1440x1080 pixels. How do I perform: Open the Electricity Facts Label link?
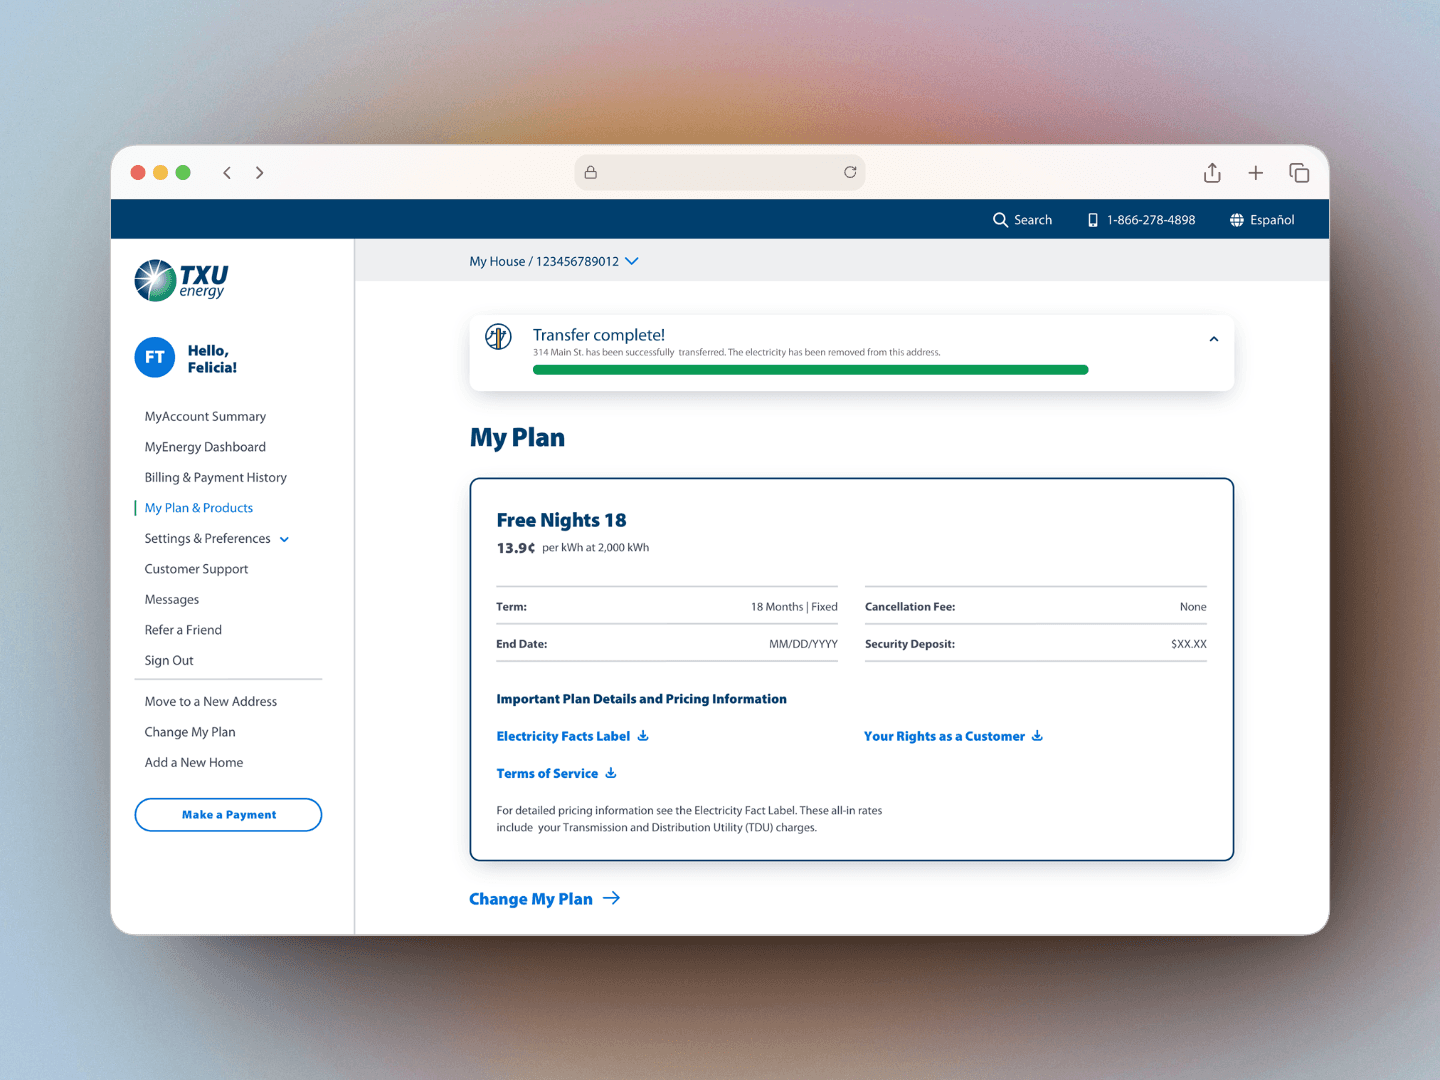[x=563, y=736]
